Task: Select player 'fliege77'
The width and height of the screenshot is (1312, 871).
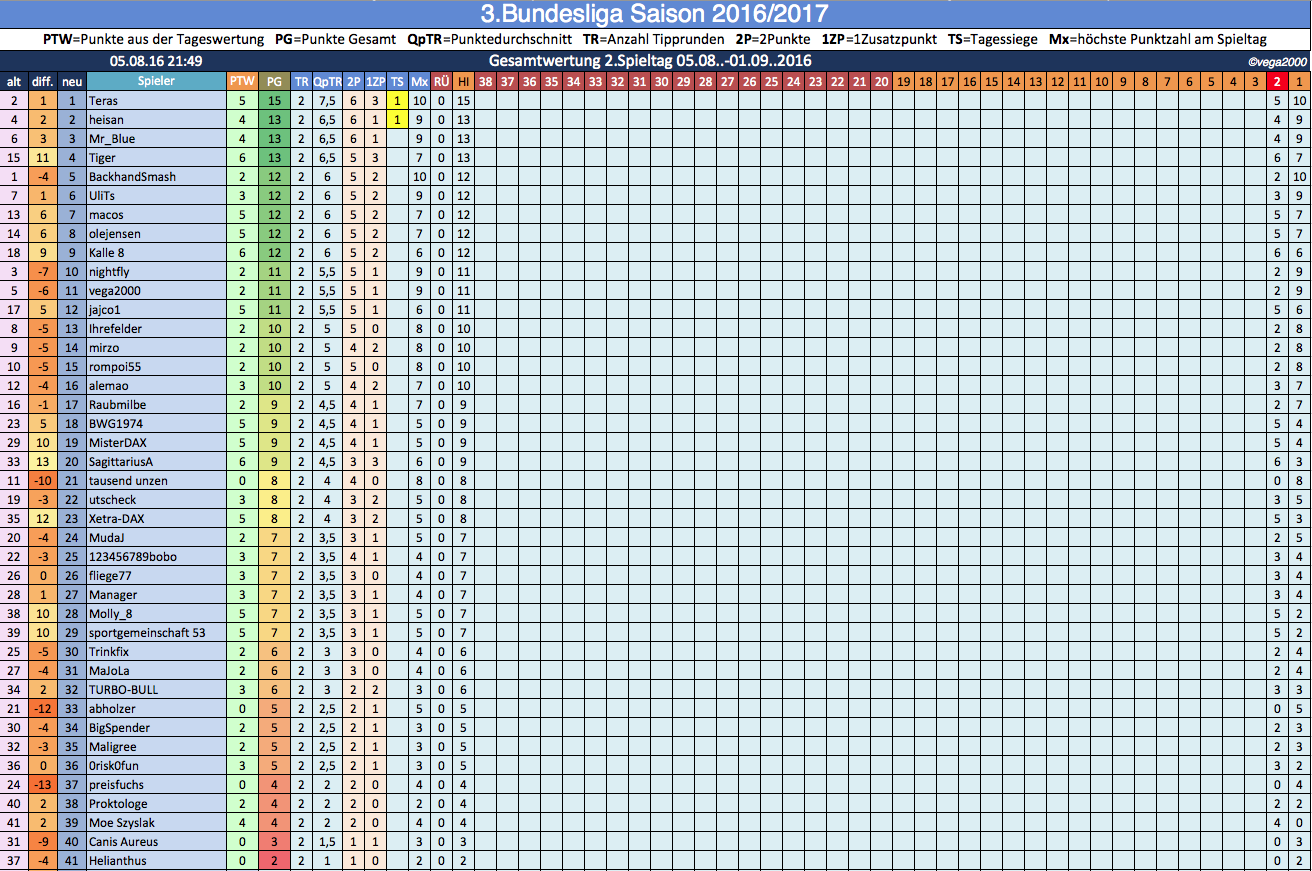Action: [155, 576]
